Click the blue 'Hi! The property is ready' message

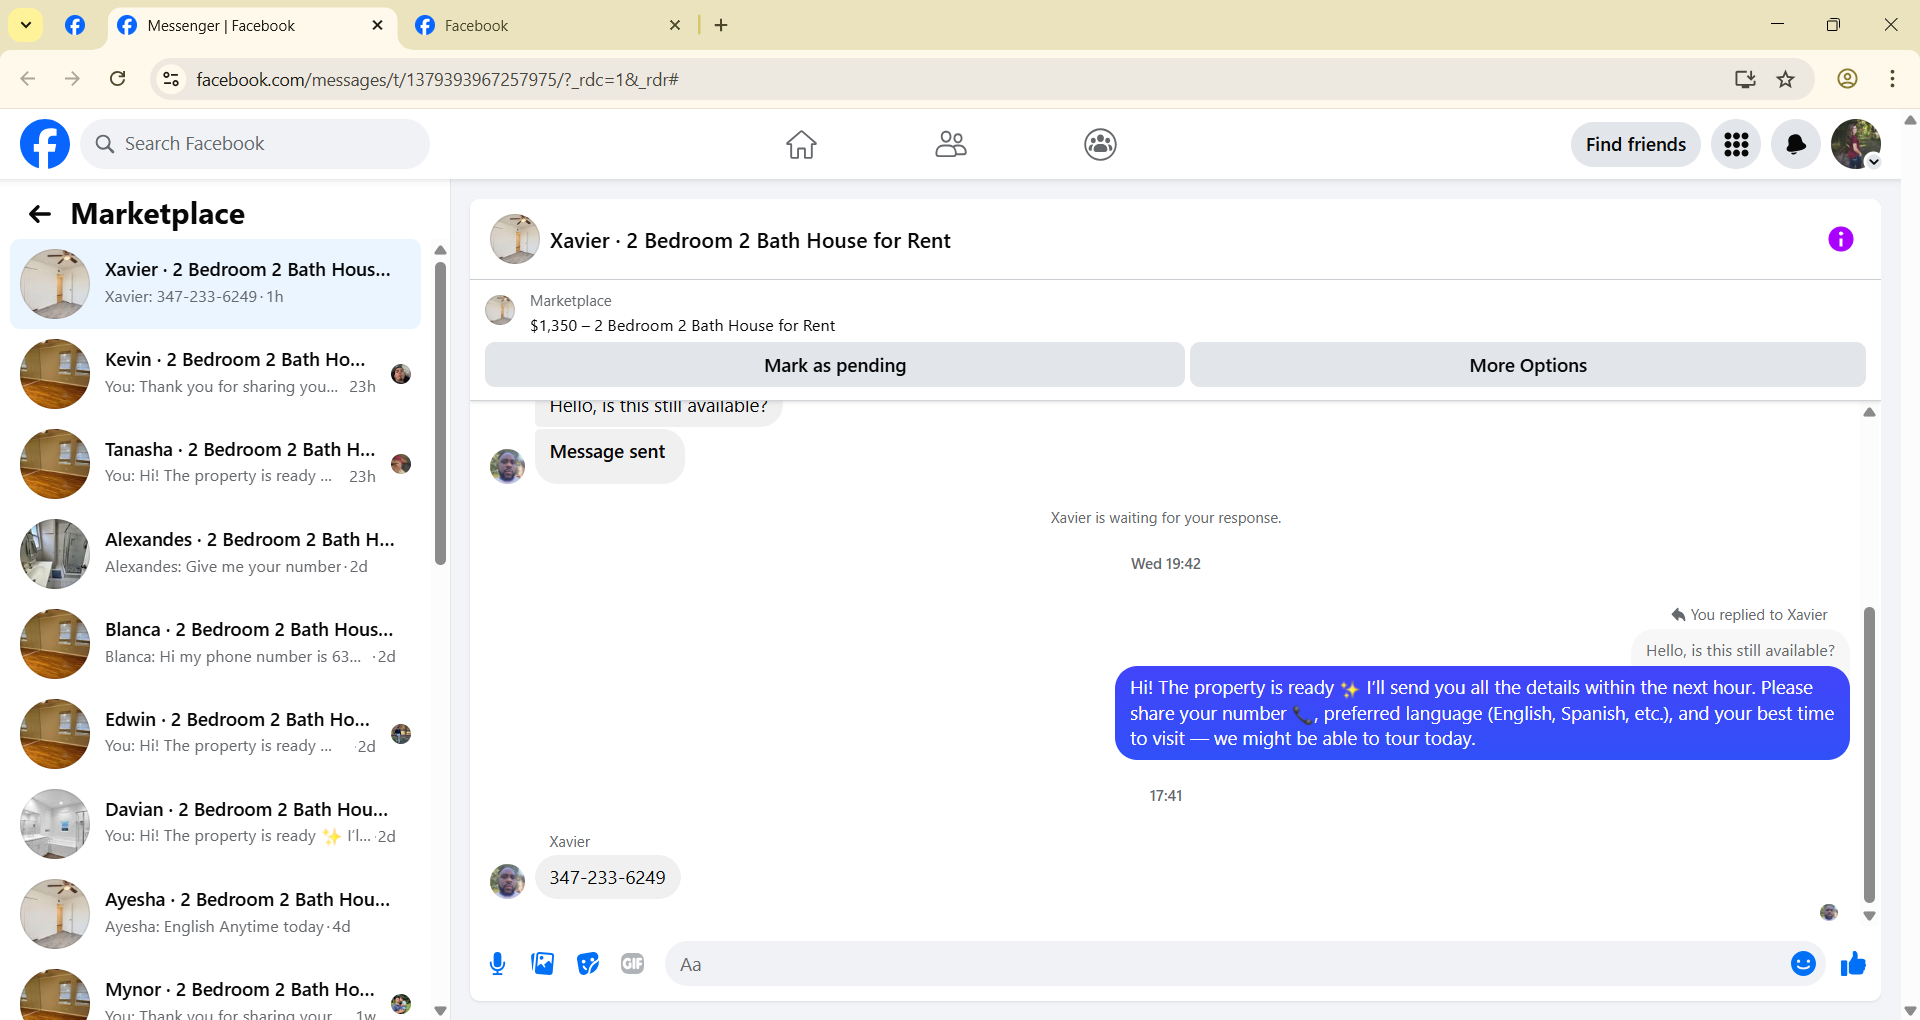tap(1482, 713)
